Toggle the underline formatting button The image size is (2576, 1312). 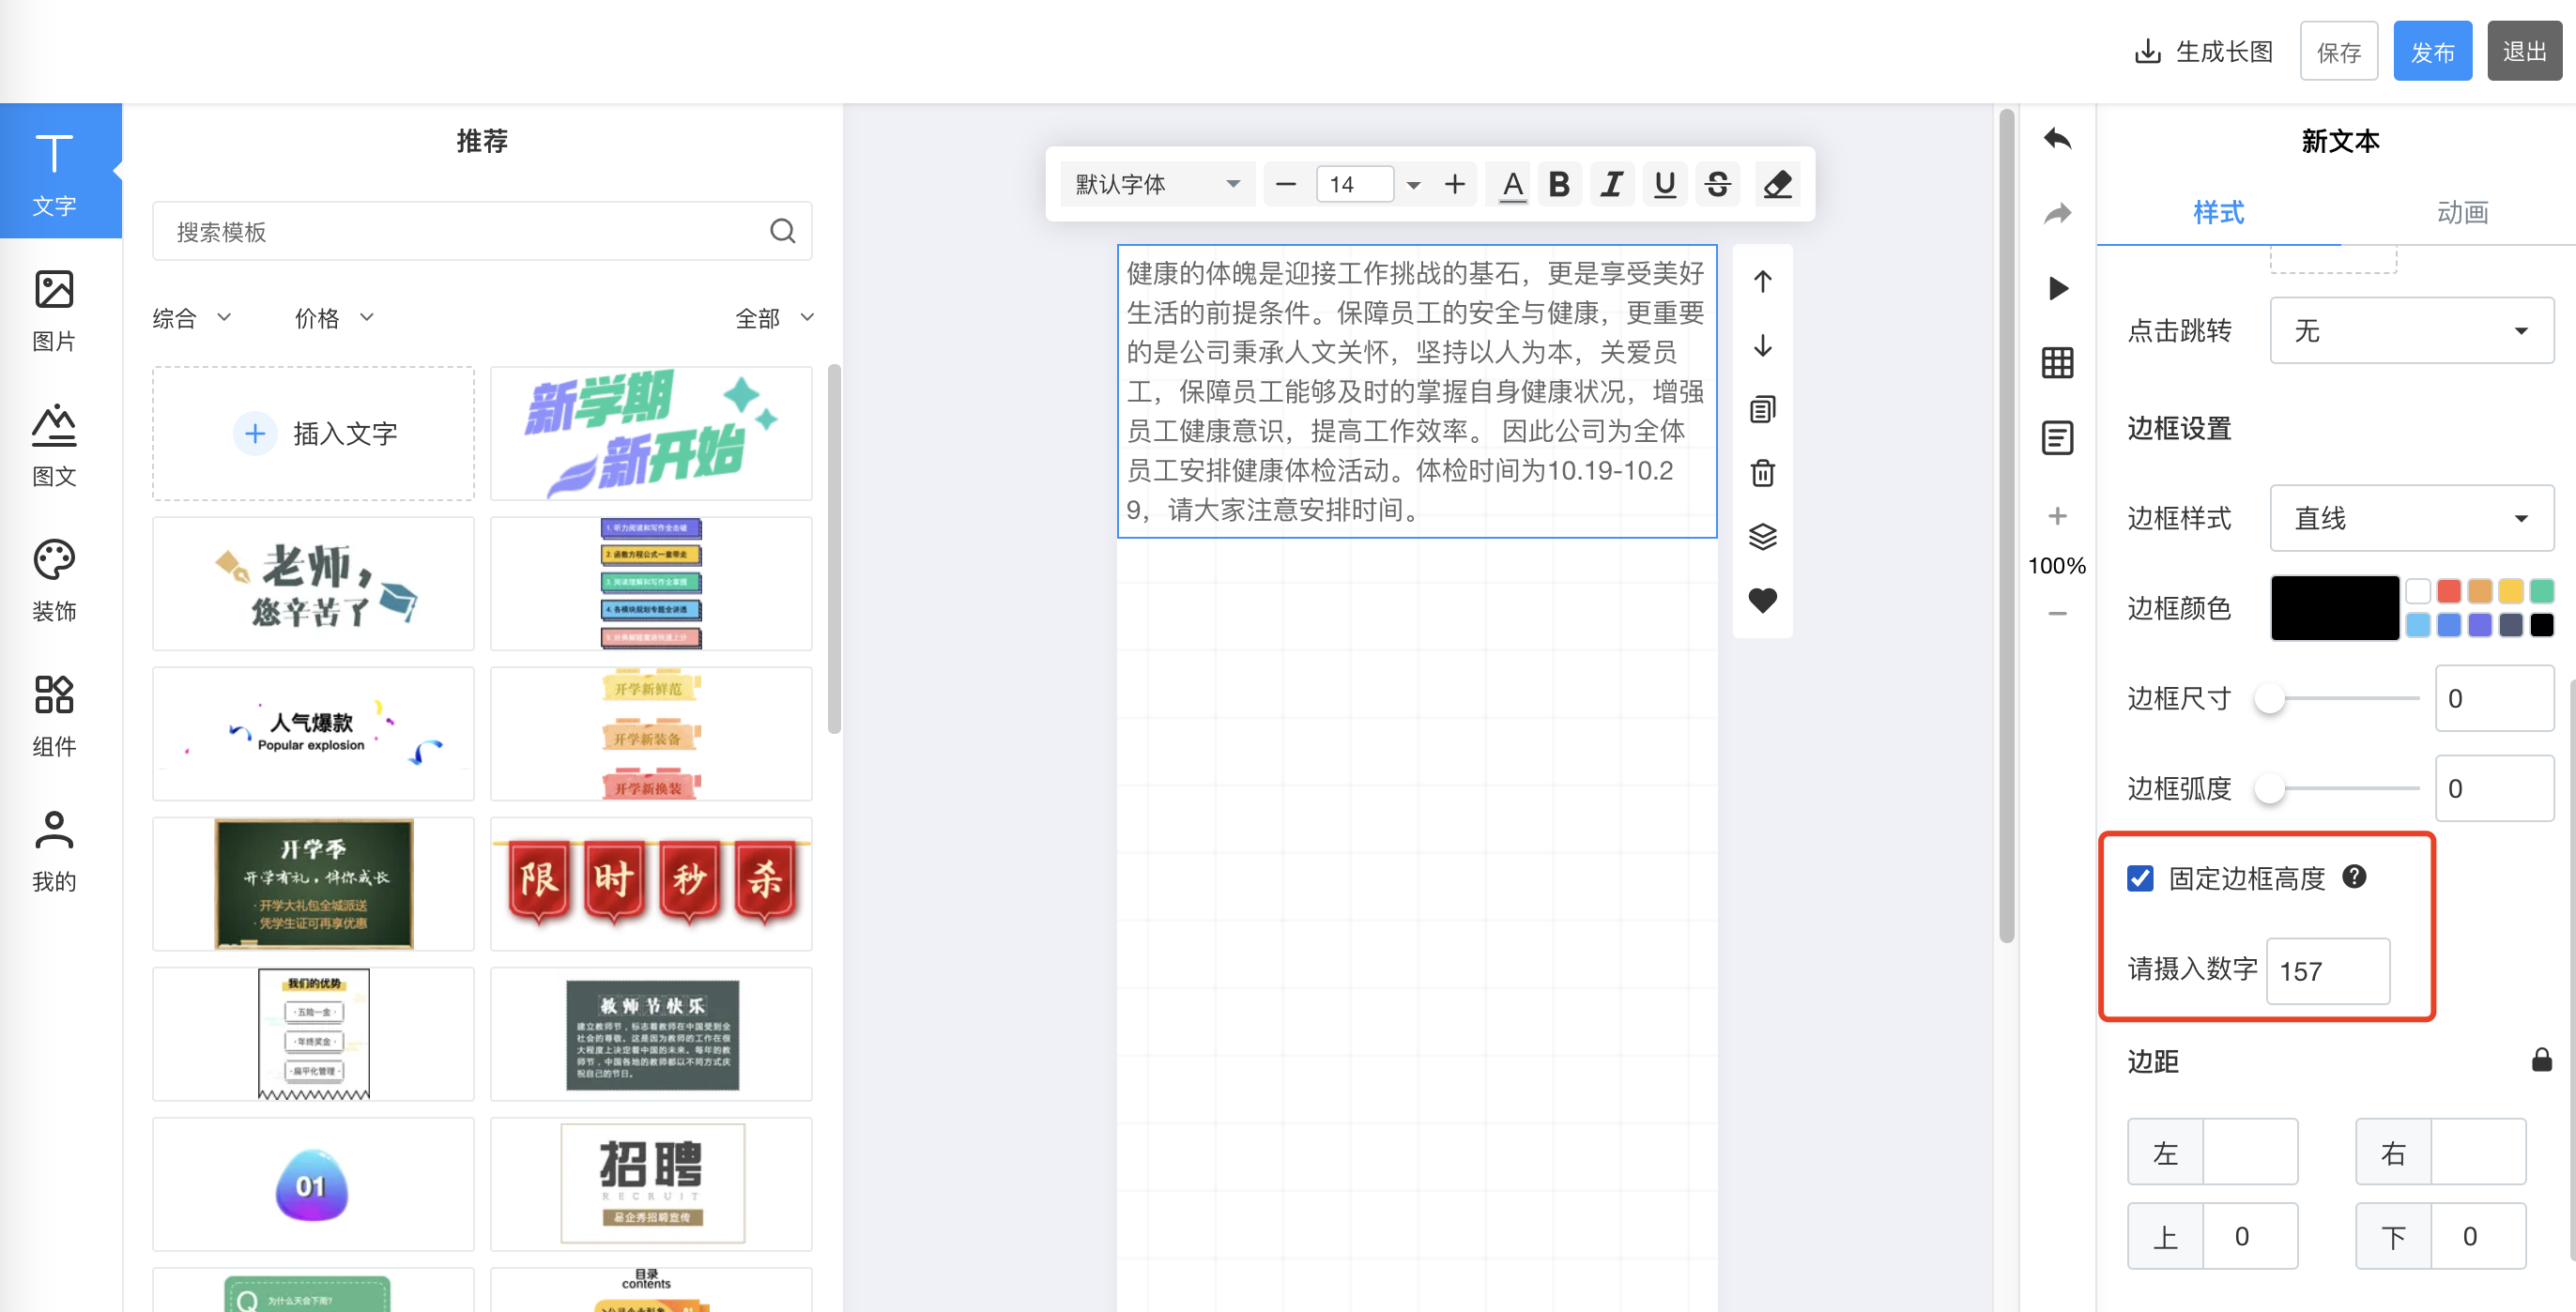[1664, 184]
